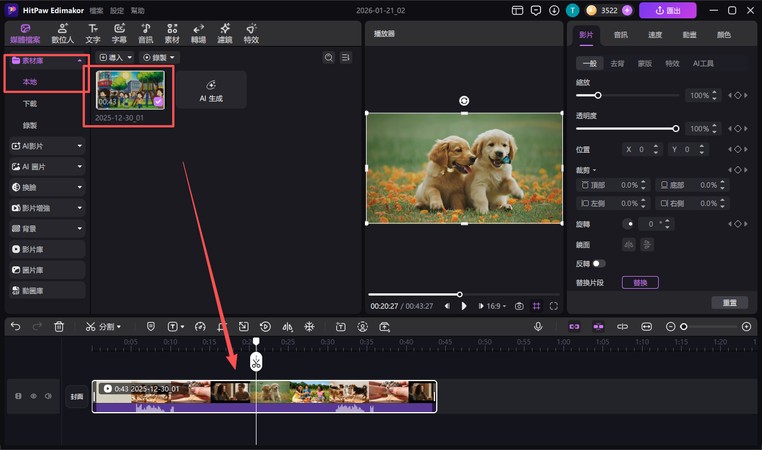The image size is (762, 450).
Task: Open the 導入 import dropdown
Action: 118,58
